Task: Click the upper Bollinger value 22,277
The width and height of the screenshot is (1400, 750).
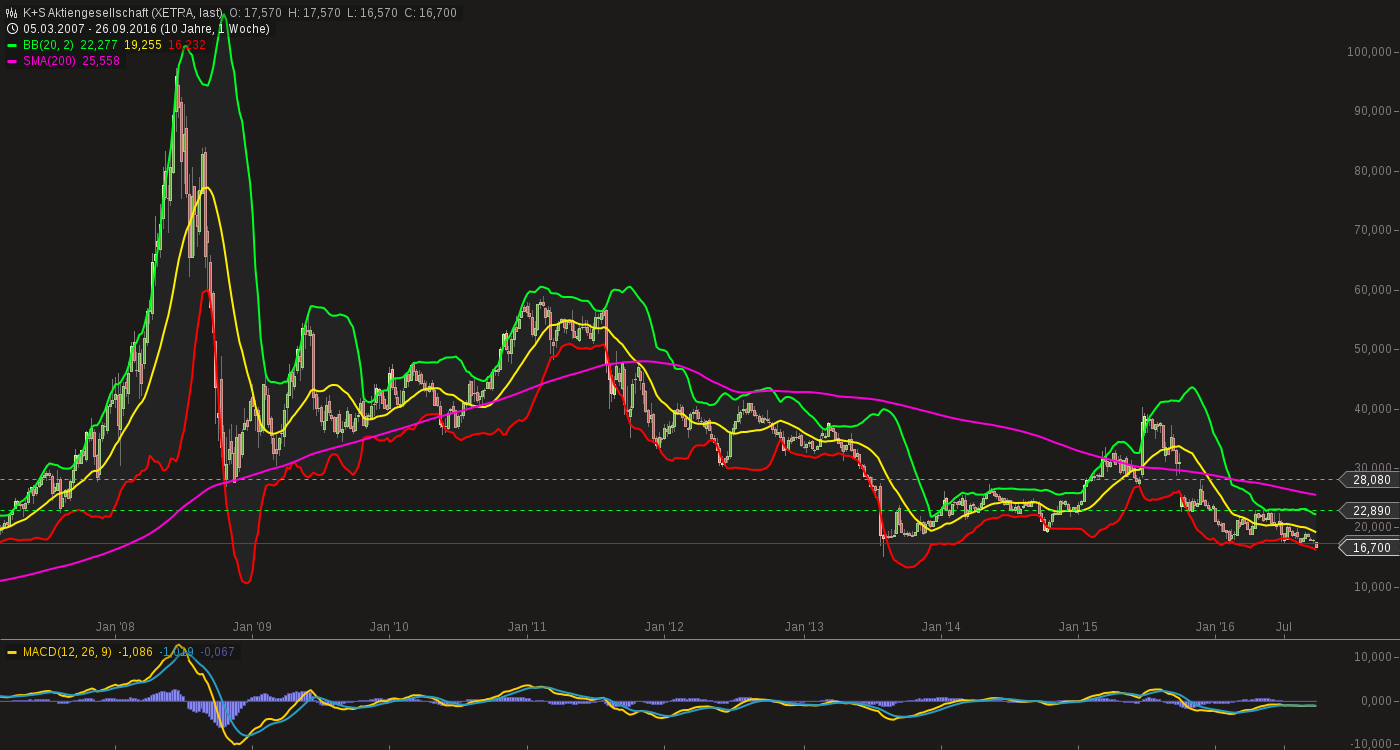Action: pyautogui.click(x=99, y=45)
